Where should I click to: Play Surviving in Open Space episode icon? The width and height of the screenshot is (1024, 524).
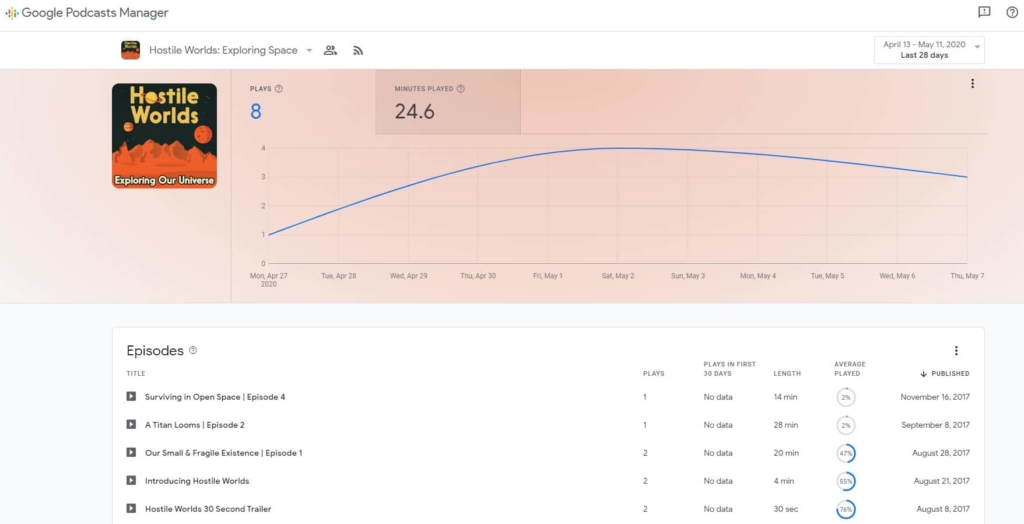tap(131, 397)
